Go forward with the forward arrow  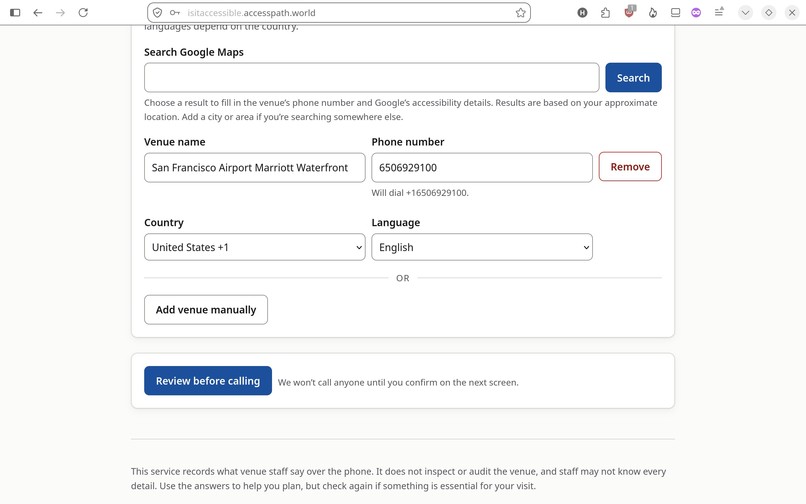click(60, 13)
